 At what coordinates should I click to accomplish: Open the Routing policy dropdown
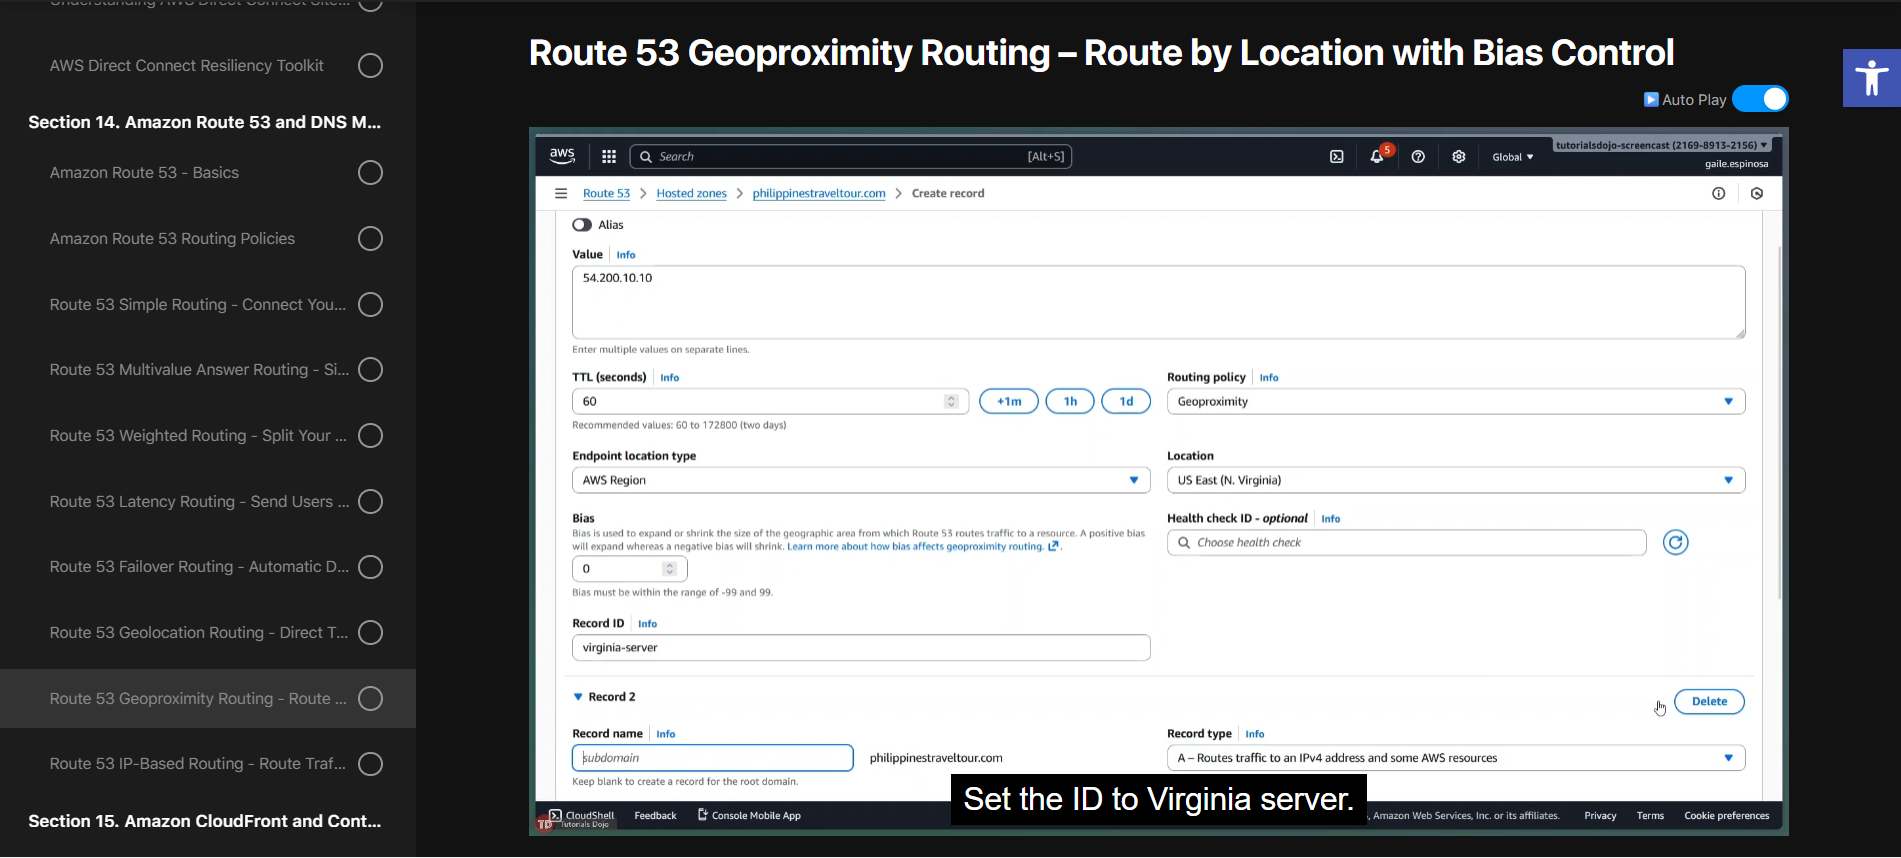(1455, 402)
